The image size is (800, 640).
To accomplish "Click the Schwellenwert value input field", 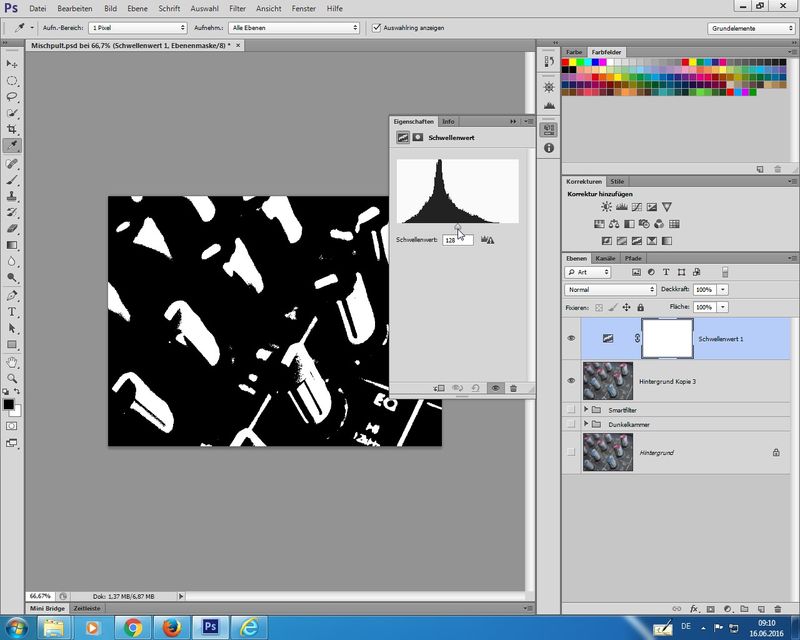I will click(456, 240).
